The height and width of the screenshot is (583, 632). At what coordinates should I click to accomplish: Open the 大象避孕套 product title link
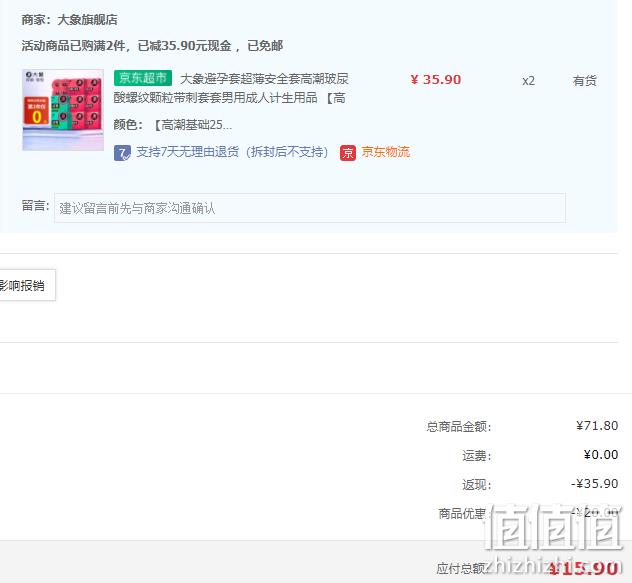point(231,88)
